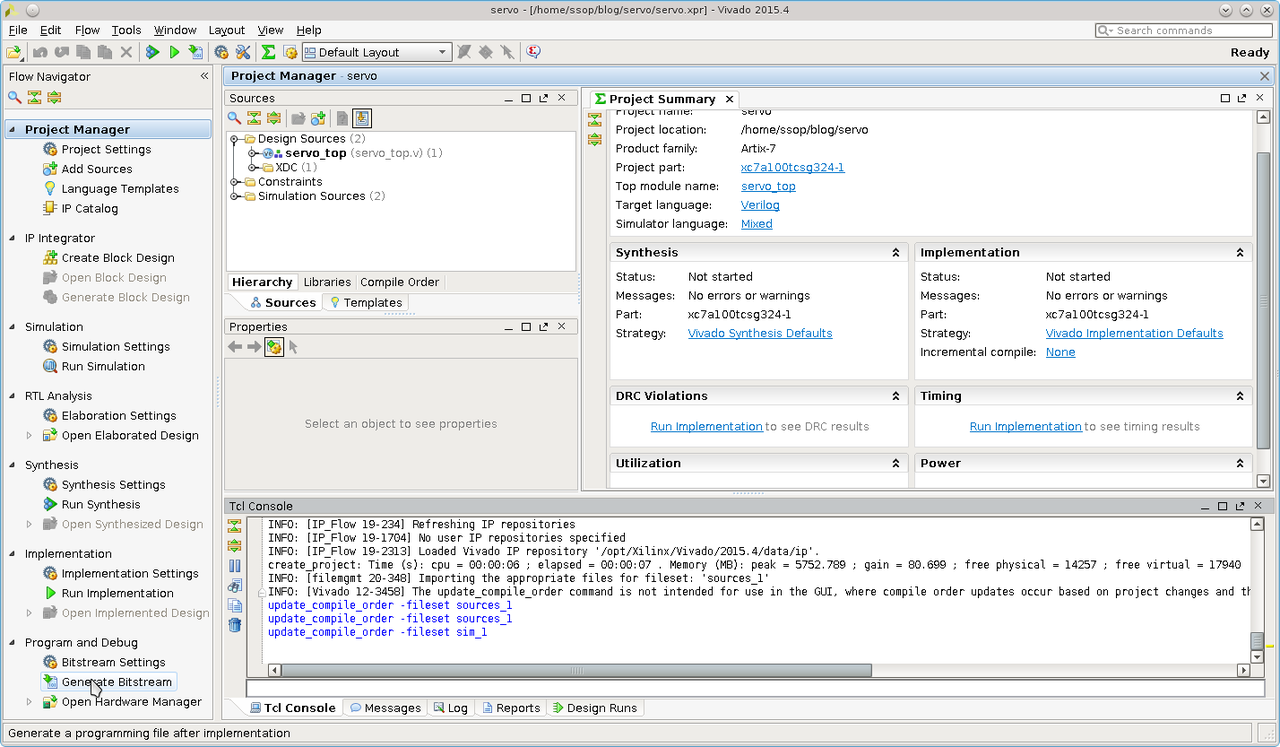Click the Add Sources plus icon in the Sources toolbar
Screen dimensions: 1280x747
[x=318, y=118]
